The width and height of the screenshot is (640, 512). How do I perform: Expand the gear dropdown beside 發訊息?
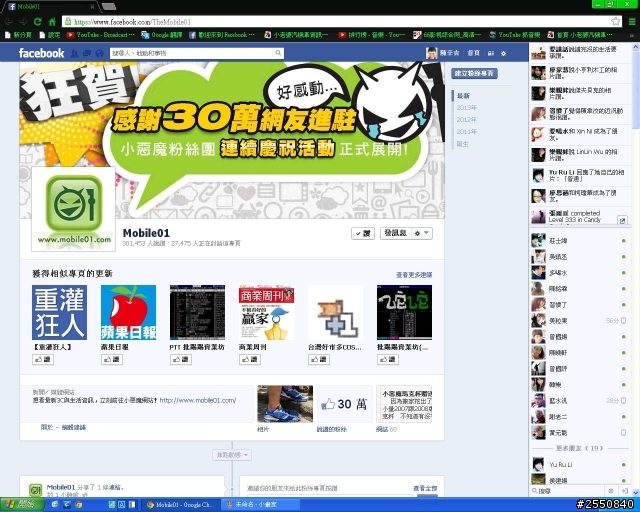422,233
